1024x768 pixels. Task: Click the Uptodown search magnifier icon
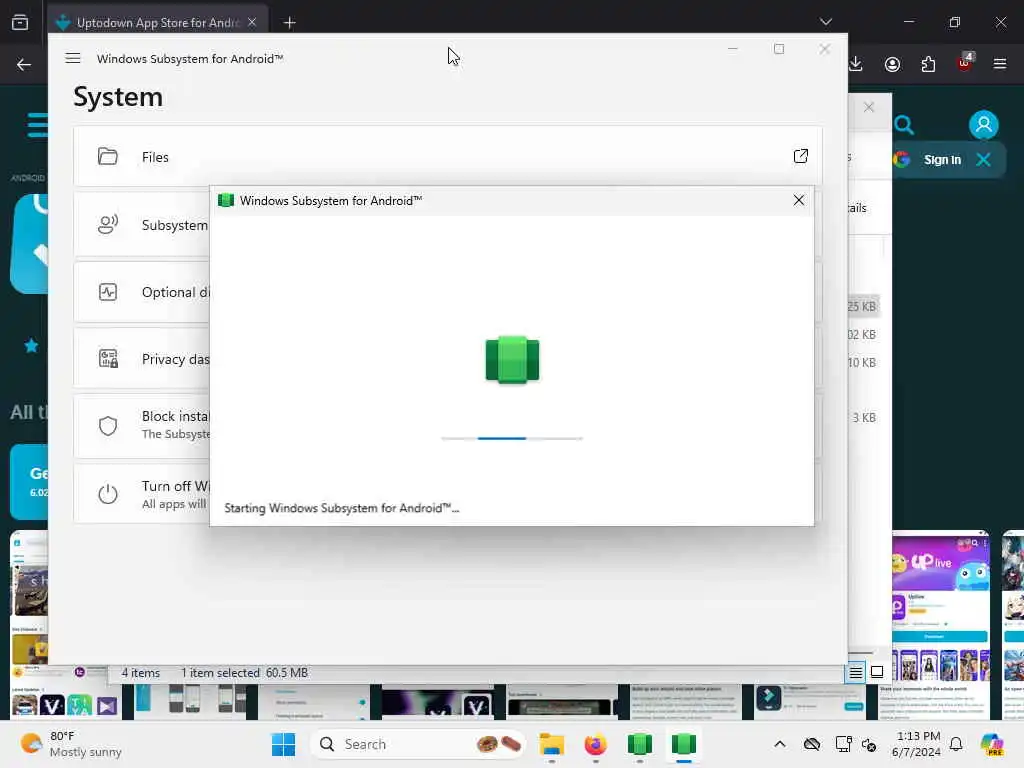tap(904, 124)
